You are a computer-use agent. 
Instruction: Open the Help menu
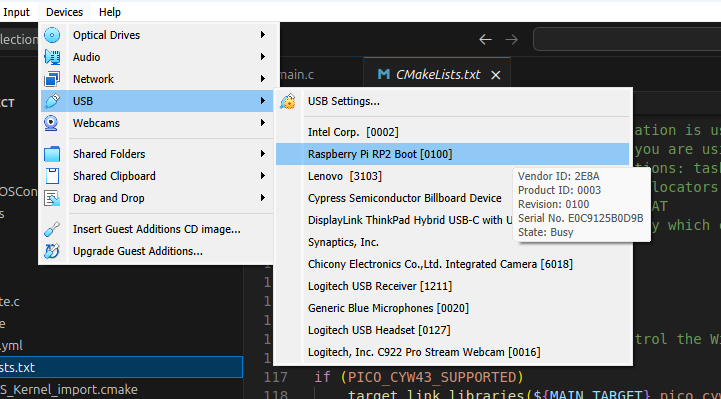pos(110,12)
